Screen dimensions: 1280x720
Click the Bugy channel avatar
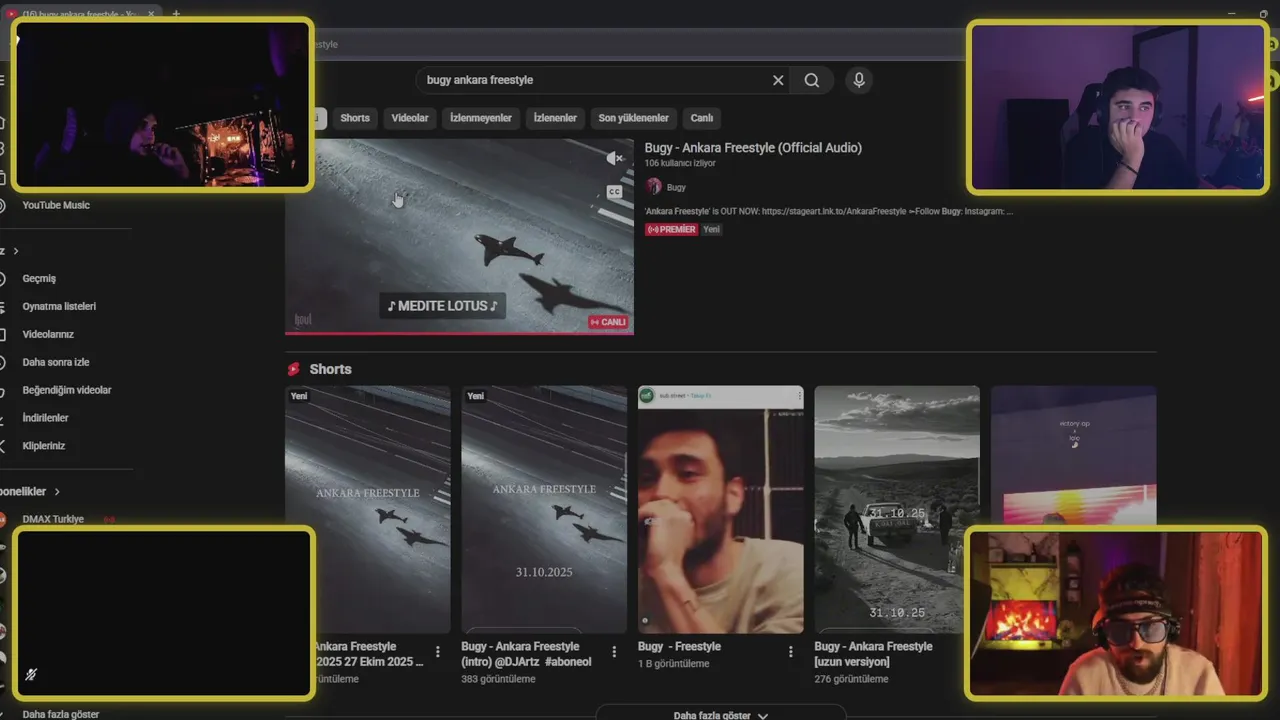[x=654, y=187]
